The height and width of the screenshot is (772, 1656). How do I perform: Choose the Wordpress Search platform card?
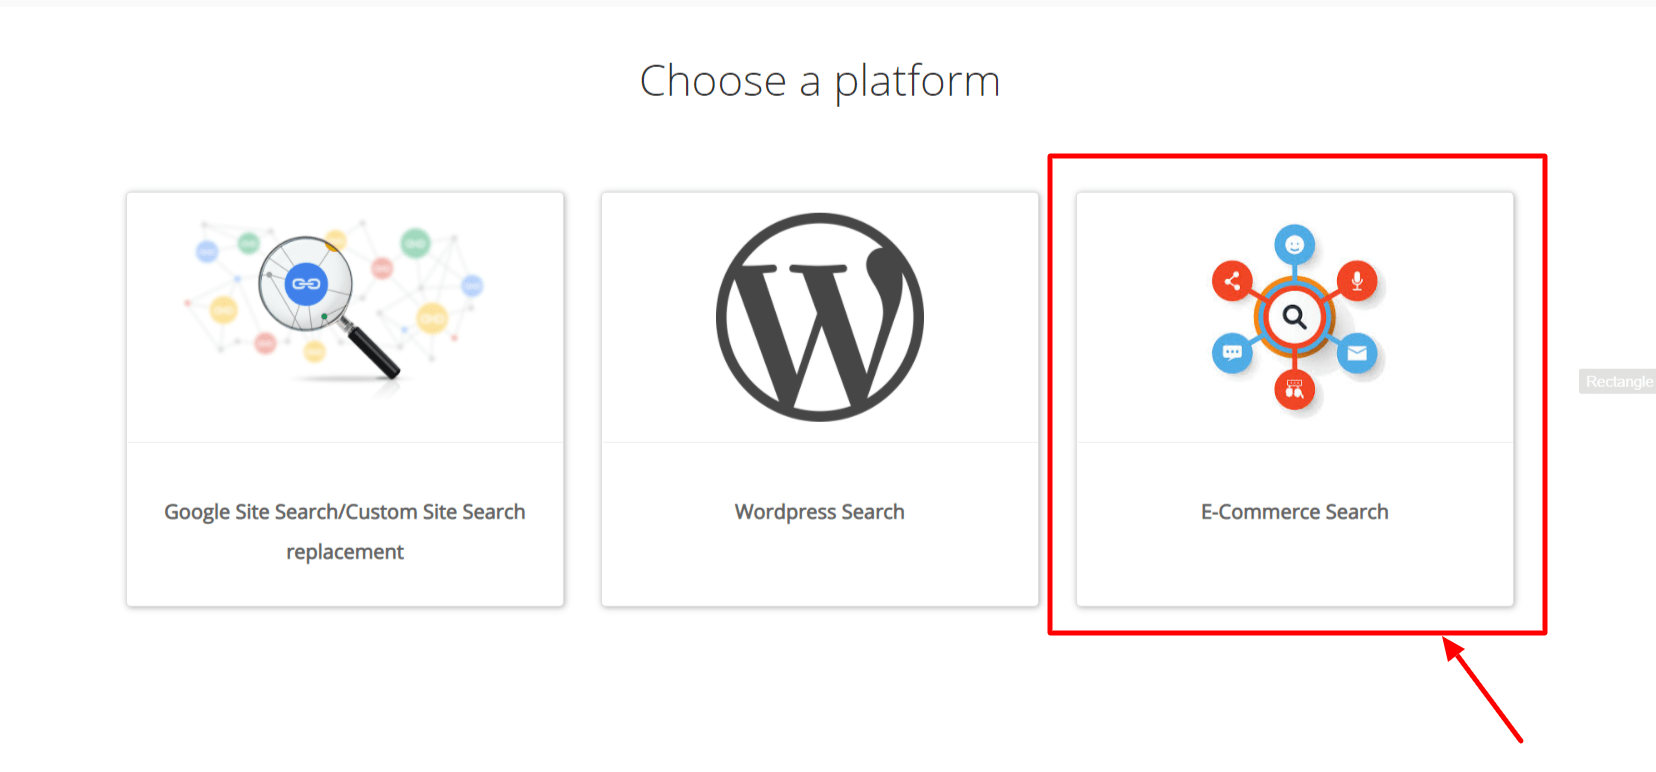point(820,399)
